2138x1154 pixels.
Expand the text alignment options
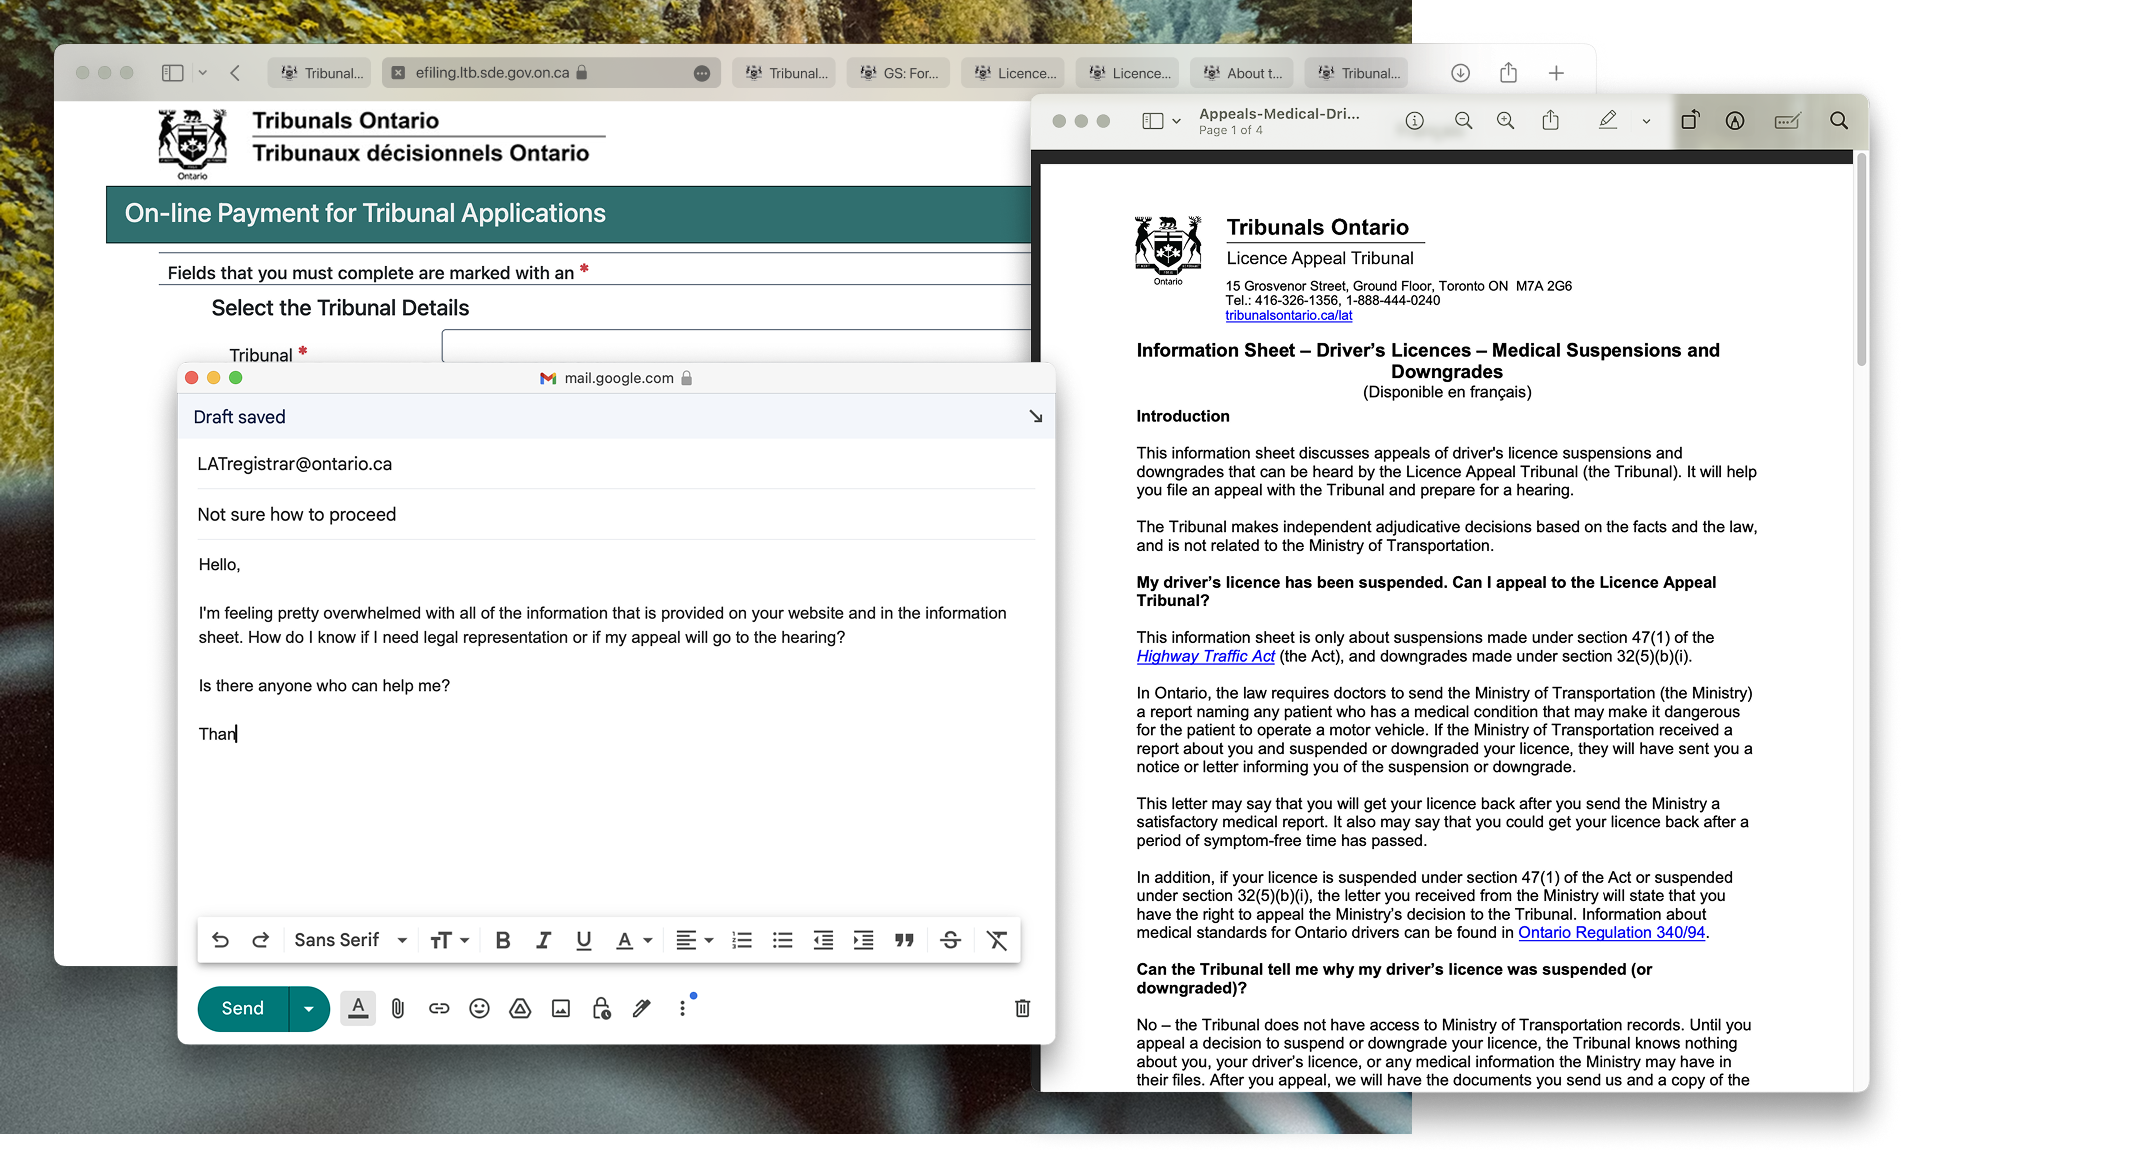pyautogui.click(x=694, y=940)
